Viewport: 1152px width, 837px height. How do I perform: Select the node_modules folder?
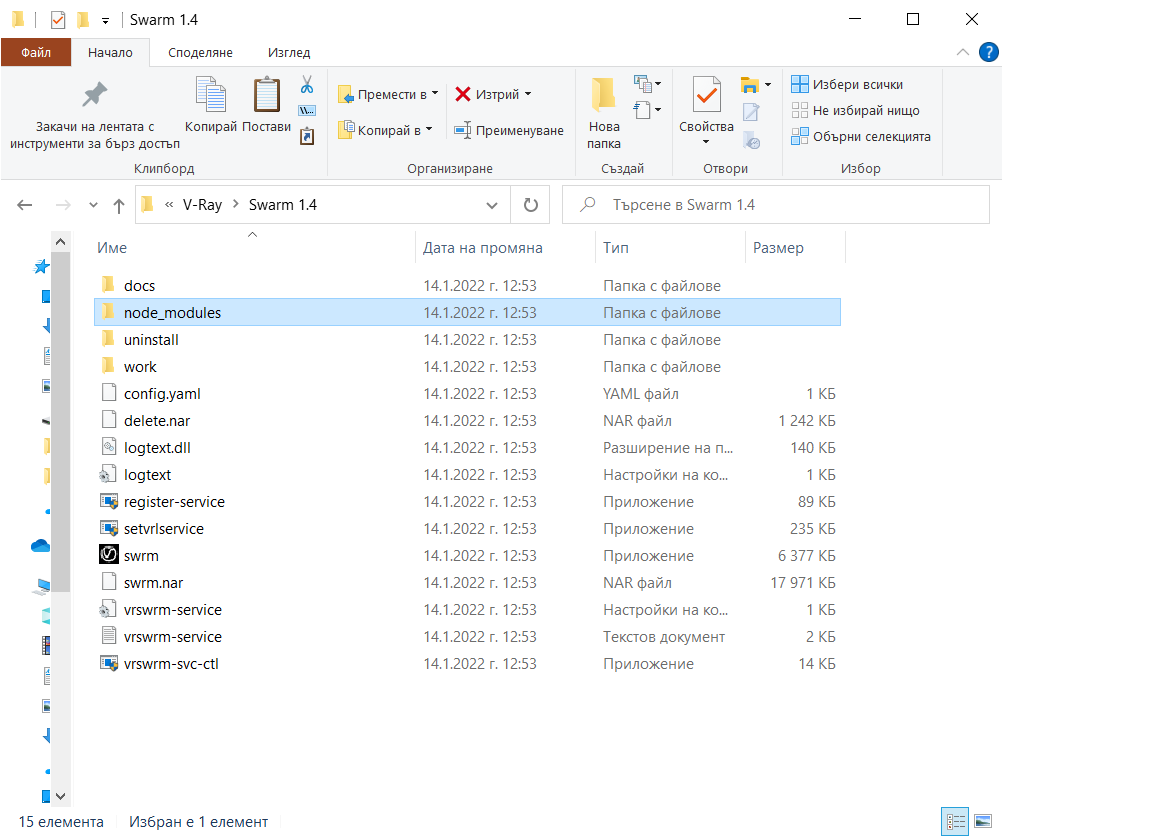coord(467,312)
